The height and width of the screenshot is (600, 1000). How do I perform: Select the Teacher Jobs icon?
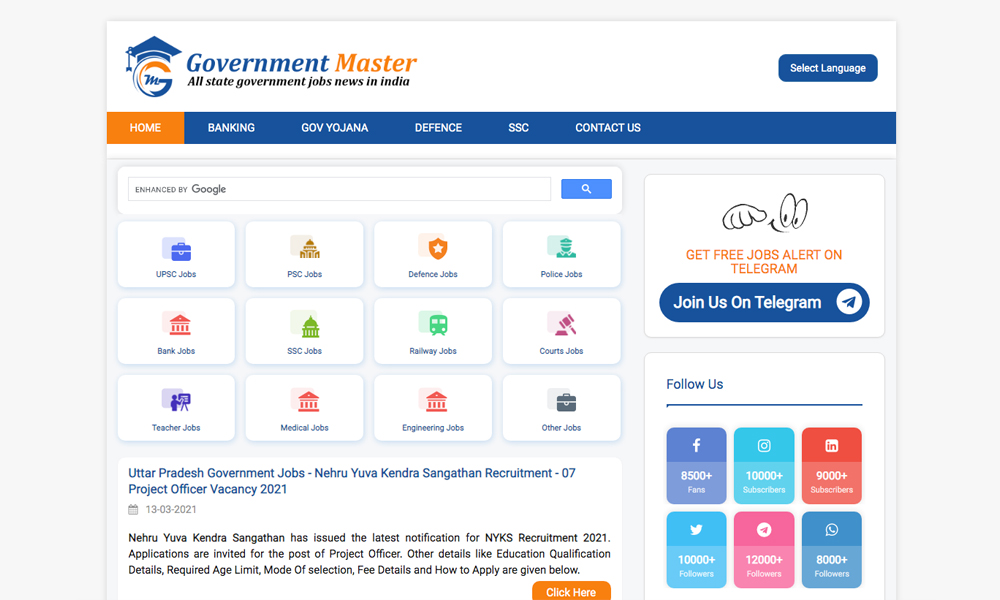[176, 402]
